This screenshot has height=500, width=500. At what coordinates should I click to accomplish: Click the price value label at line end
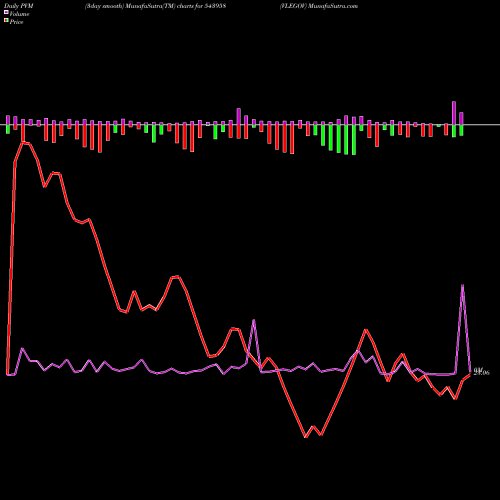[x=482, y=372]
